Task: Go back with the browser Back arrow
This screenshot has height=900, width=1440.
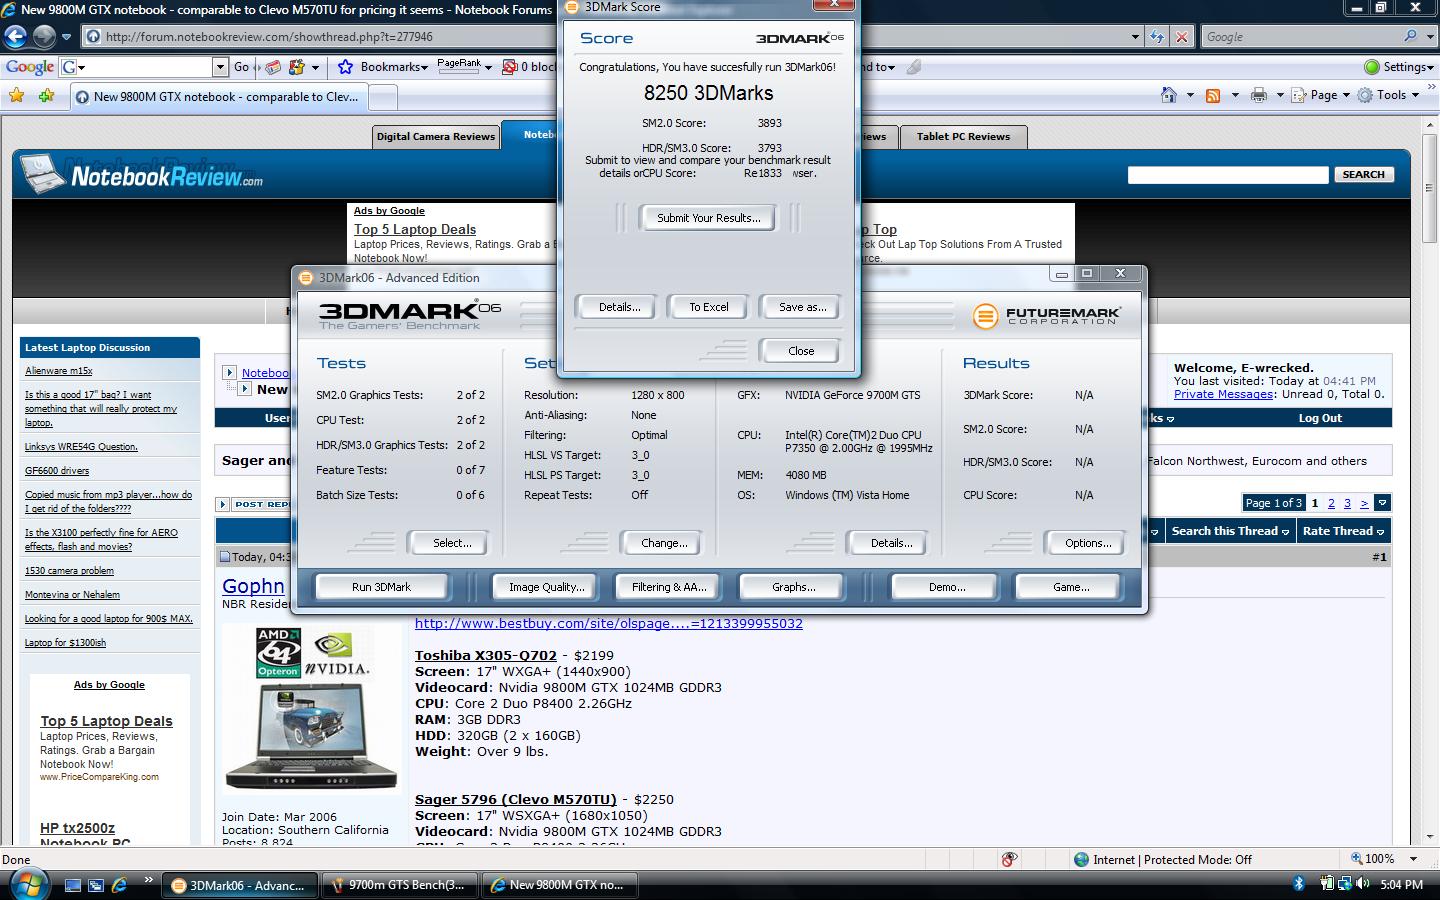Action: pos(15,37)
